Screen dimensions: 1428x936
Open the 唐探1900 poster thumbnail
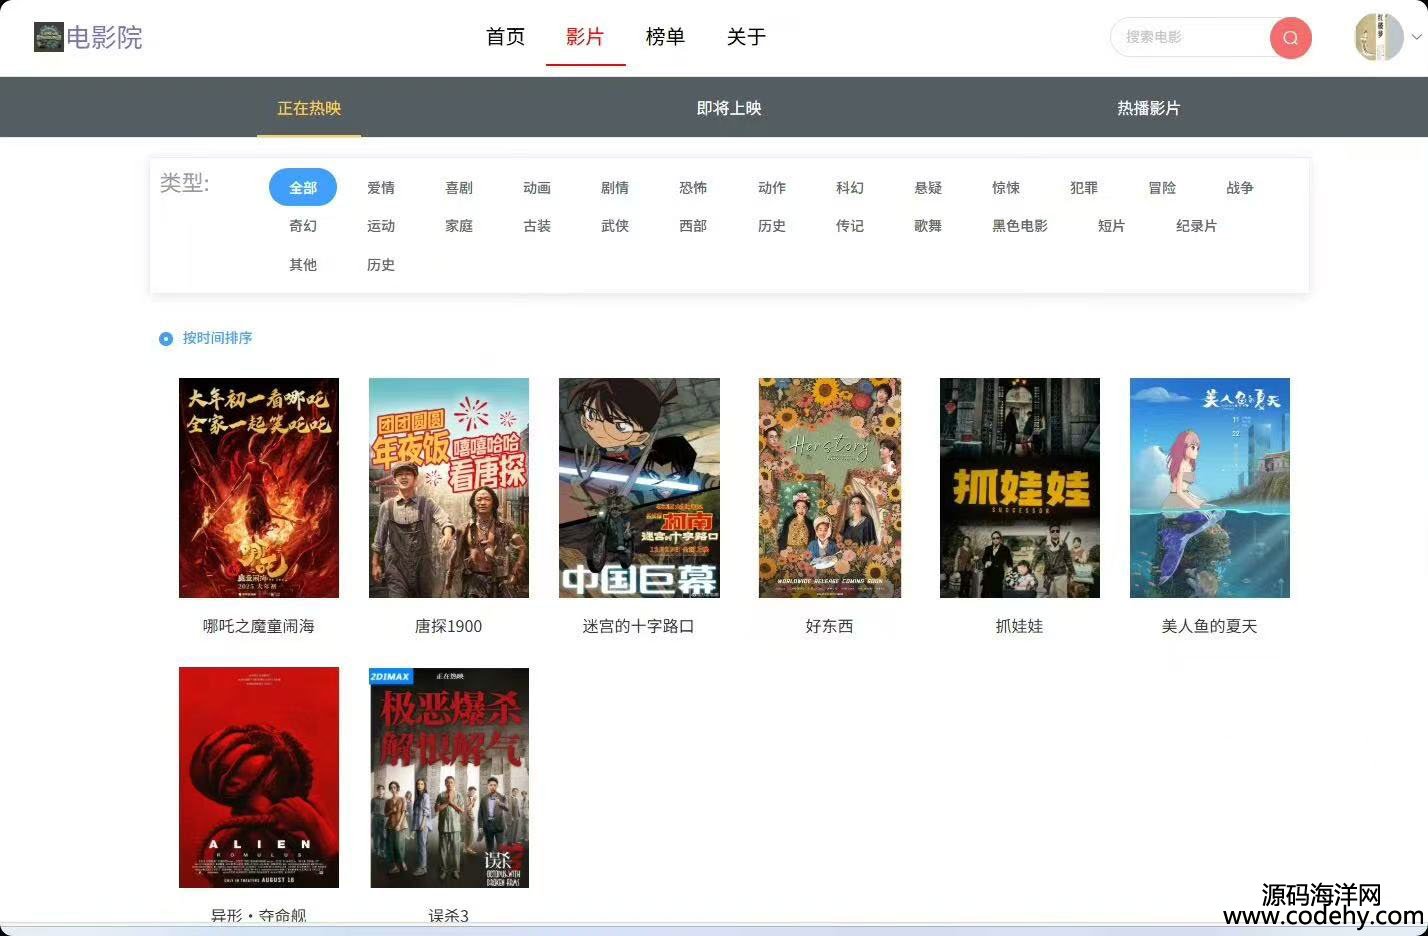pyautogui.click(x=448, y=488)
